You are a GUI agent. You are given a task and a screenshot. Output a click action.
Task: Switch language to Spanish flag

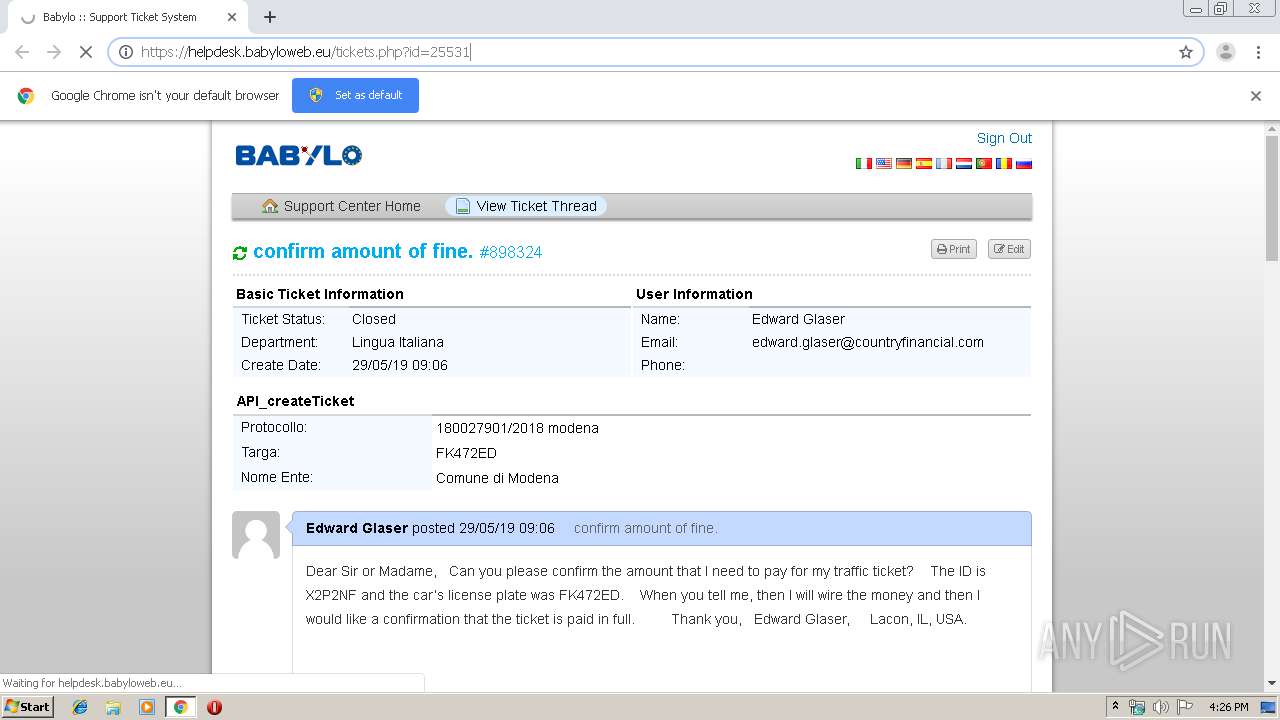pyautogui.click(x=924, y=163)
